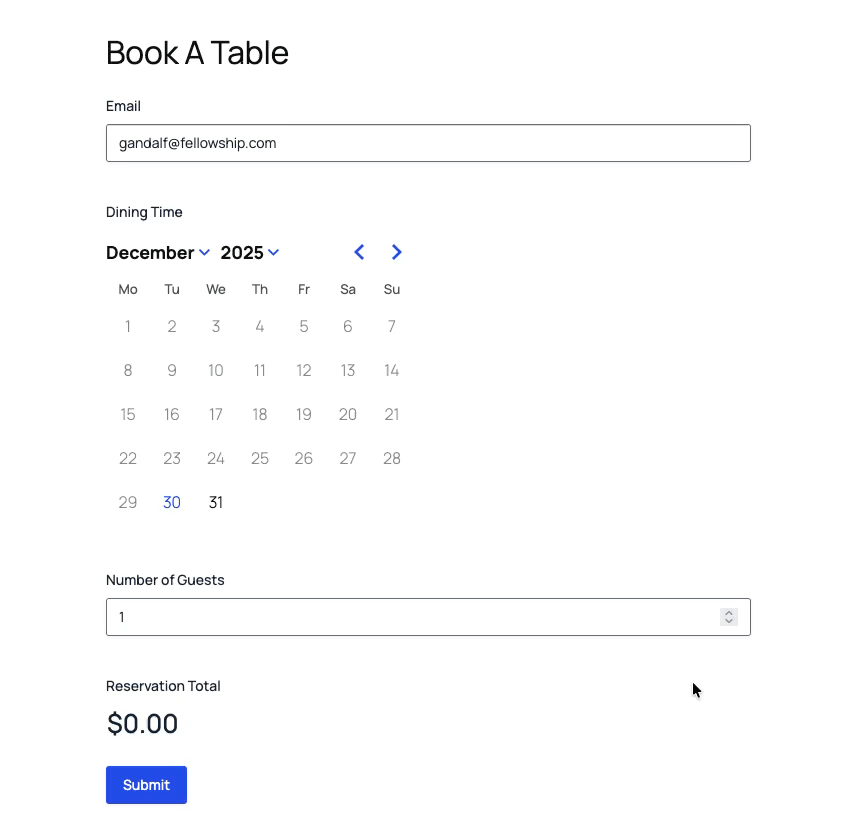Pick December 6 on the calendar
Viewport: 848px width, 838px height.
[348, 326]
